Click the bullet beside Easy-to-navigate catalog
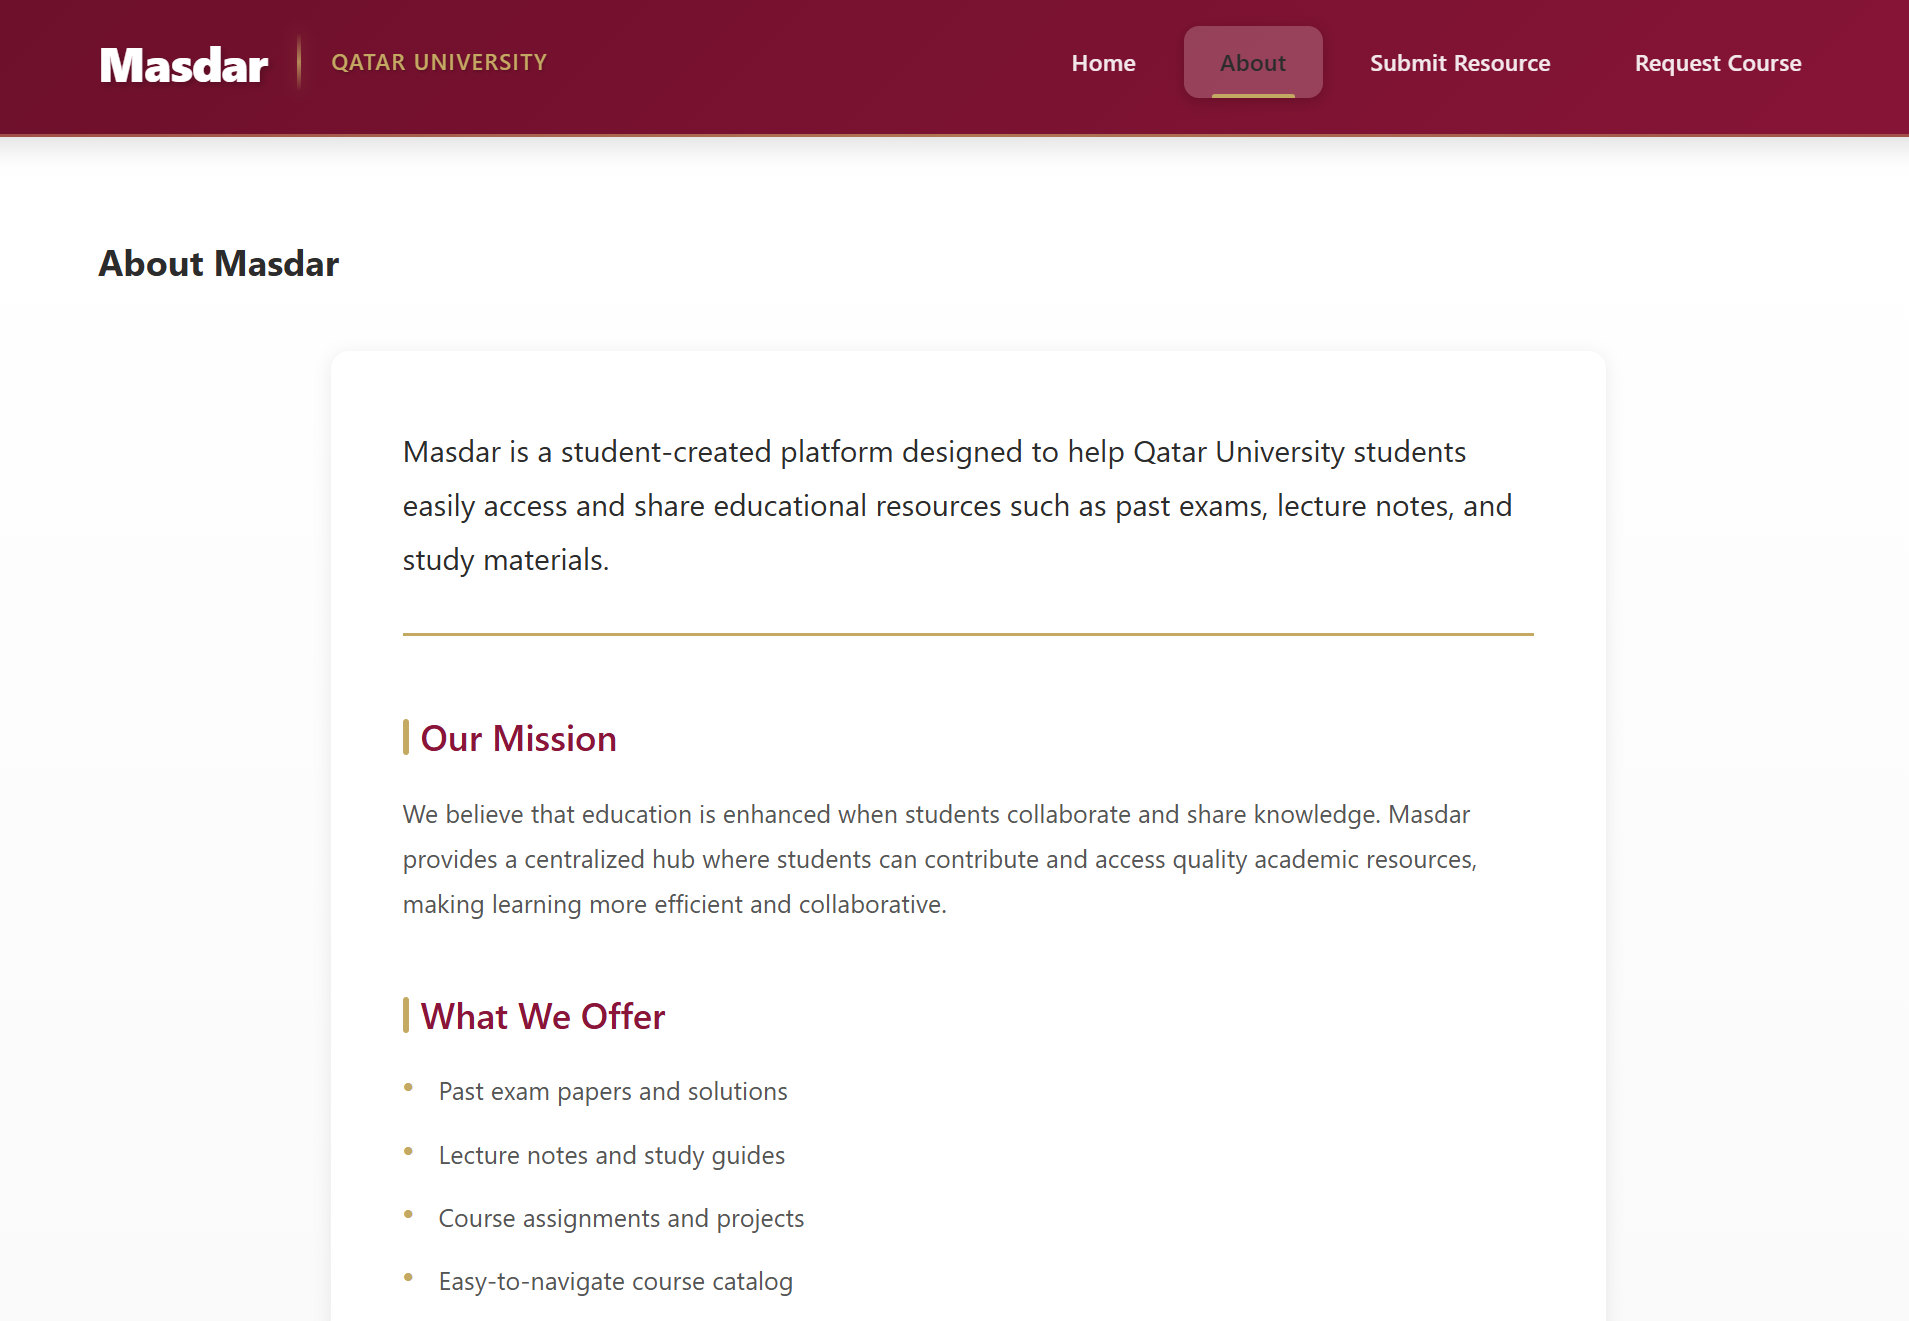The height and width of the screenshot is (1321, 1909). tap(409, 1275)
